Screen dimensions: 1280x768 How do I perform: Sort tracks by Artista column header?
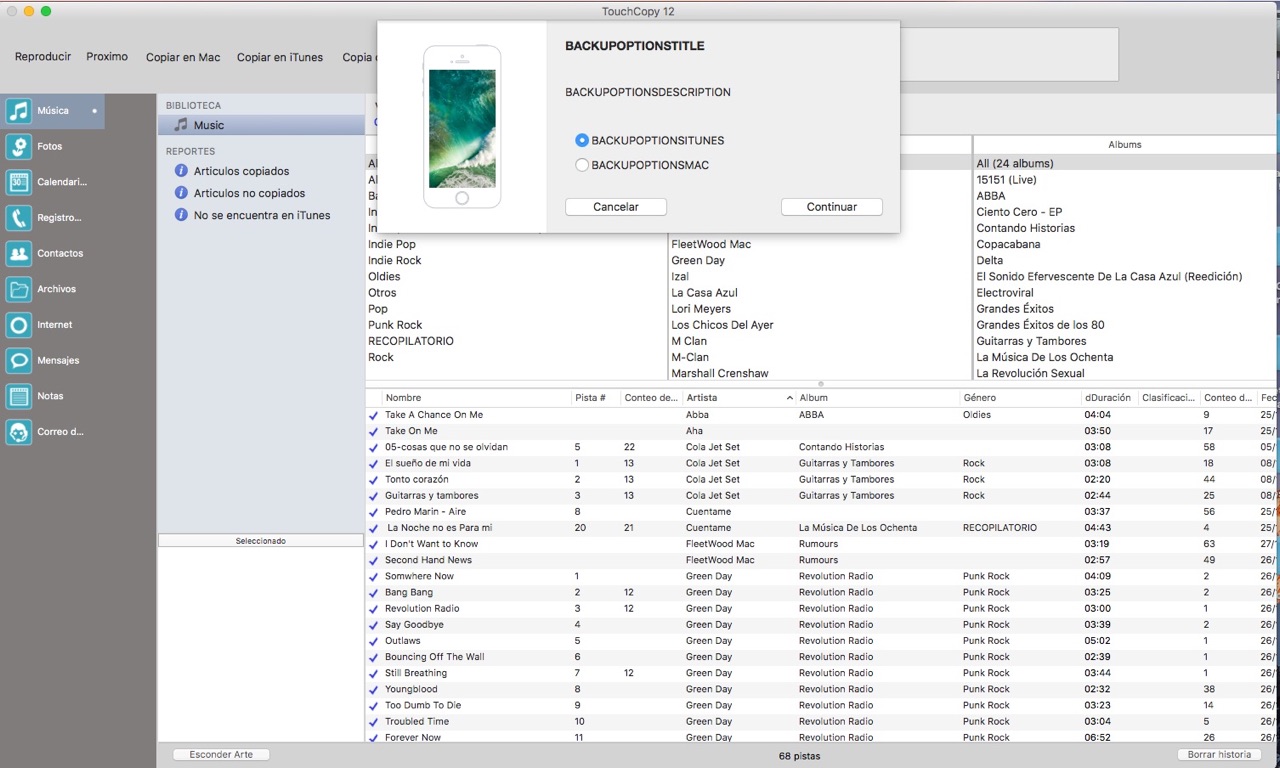(739, 398)
